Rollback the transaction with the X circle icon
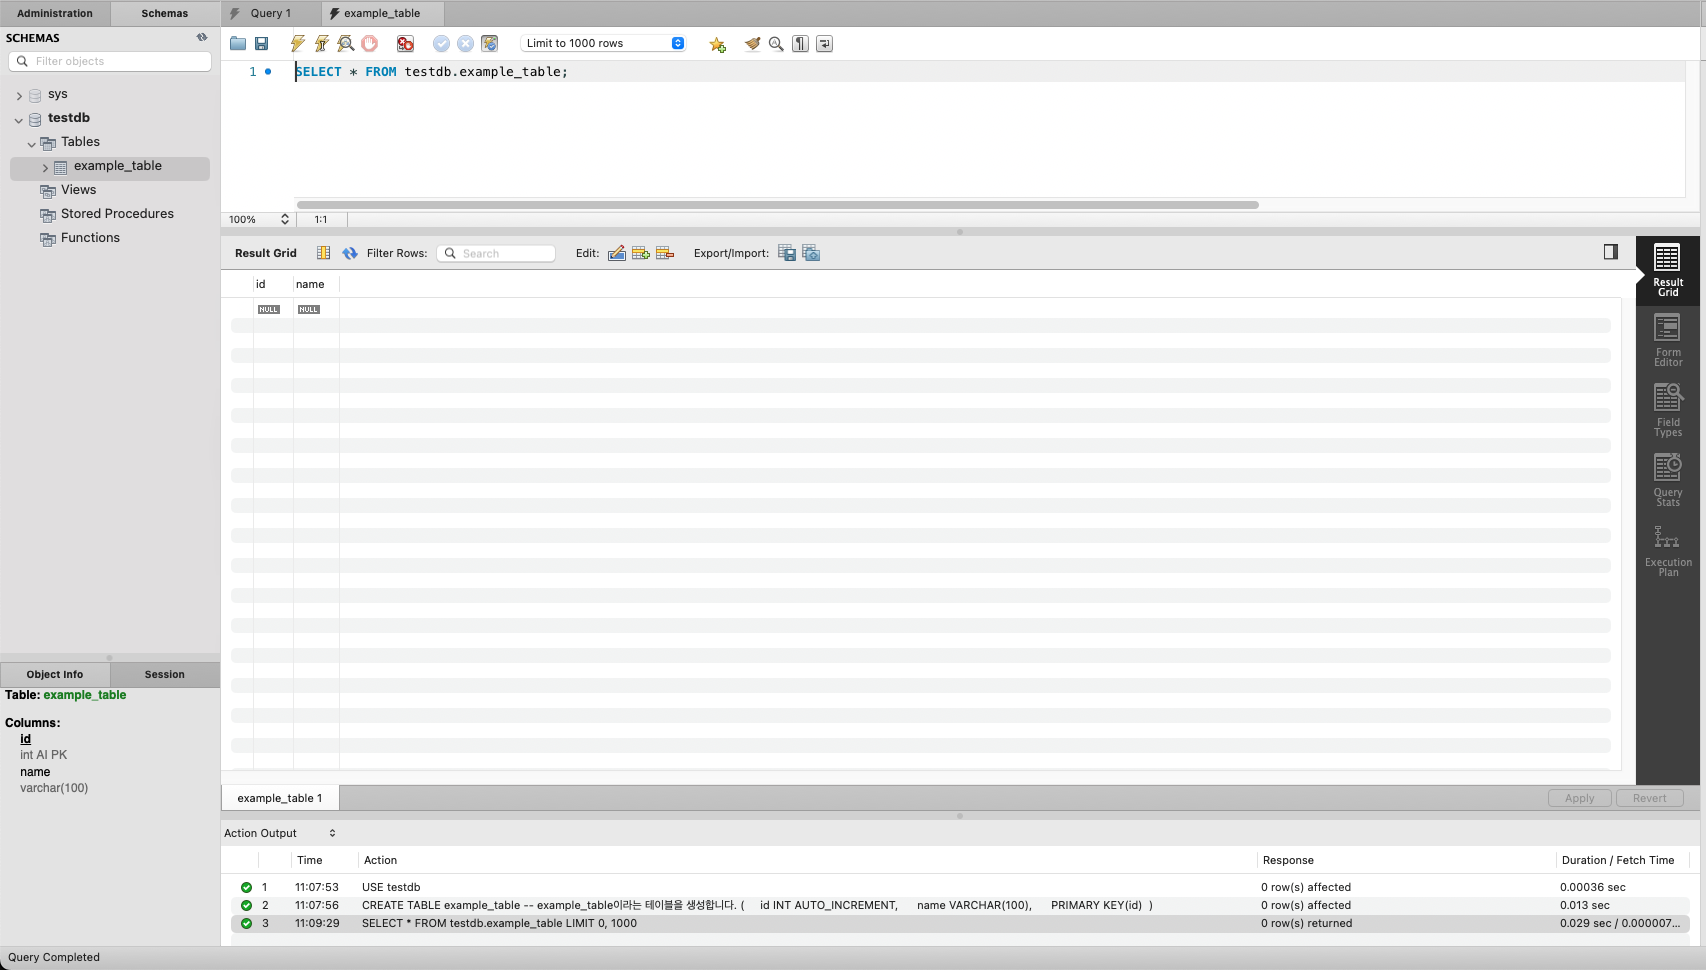Screen dimensions: 1706x970 tap(465, 44)
